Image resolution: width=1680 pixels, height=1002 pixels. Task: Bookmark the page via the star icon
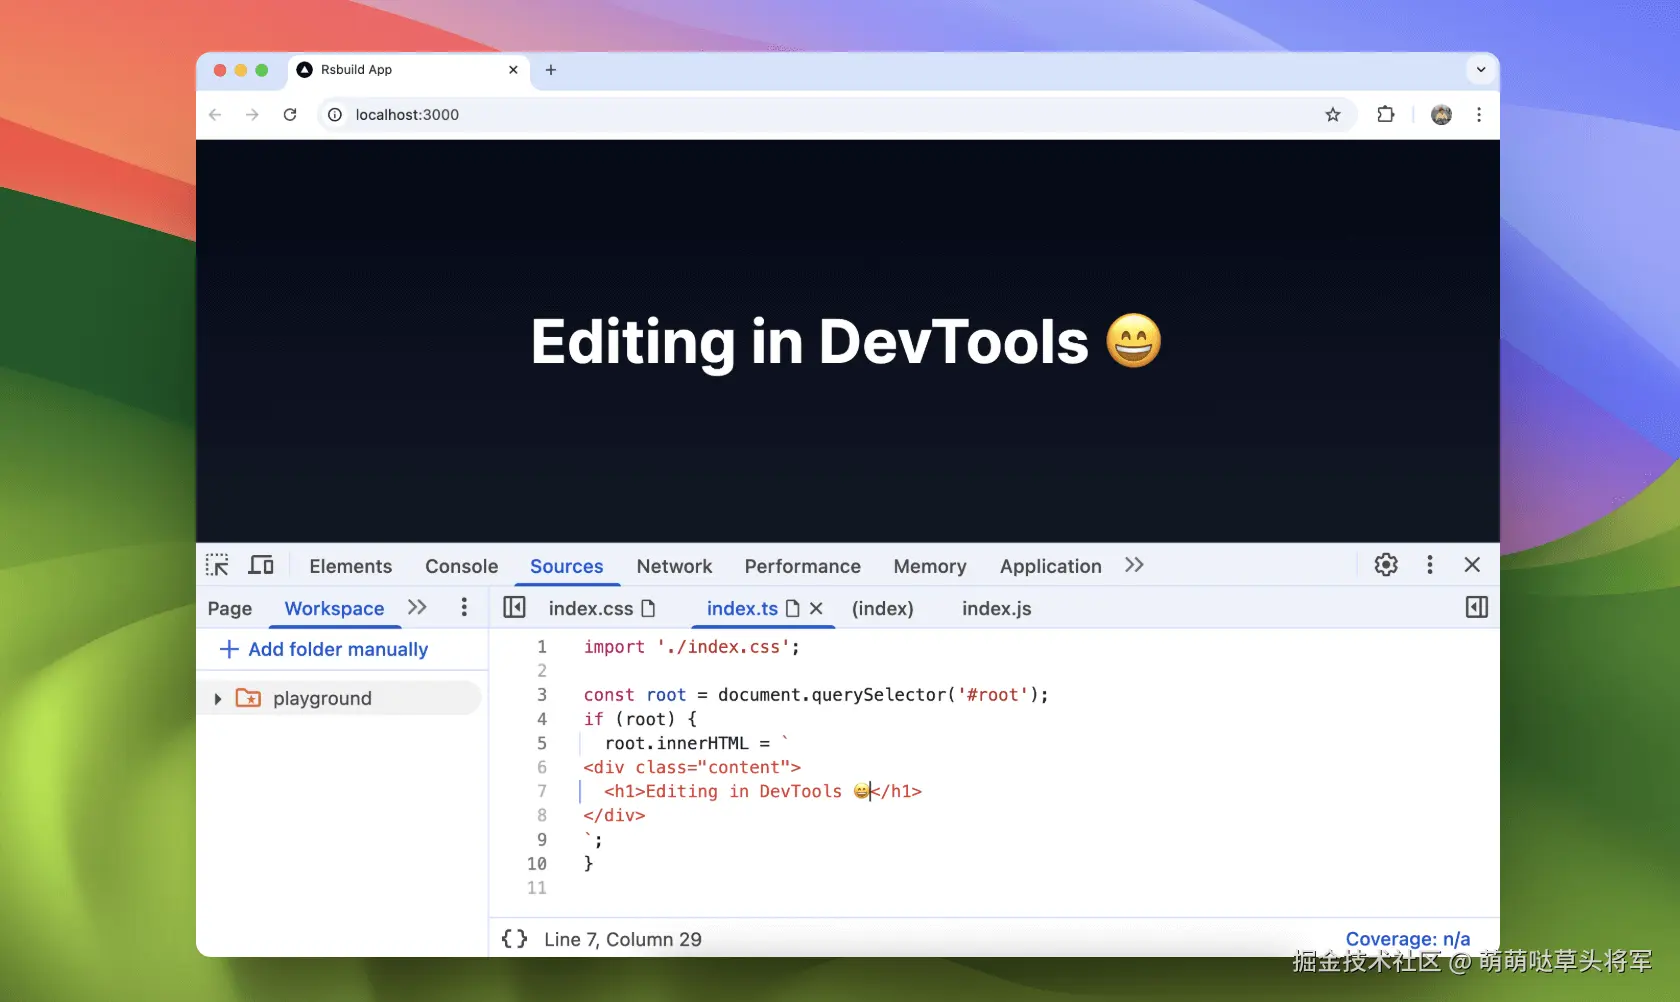coord(1332,114)
